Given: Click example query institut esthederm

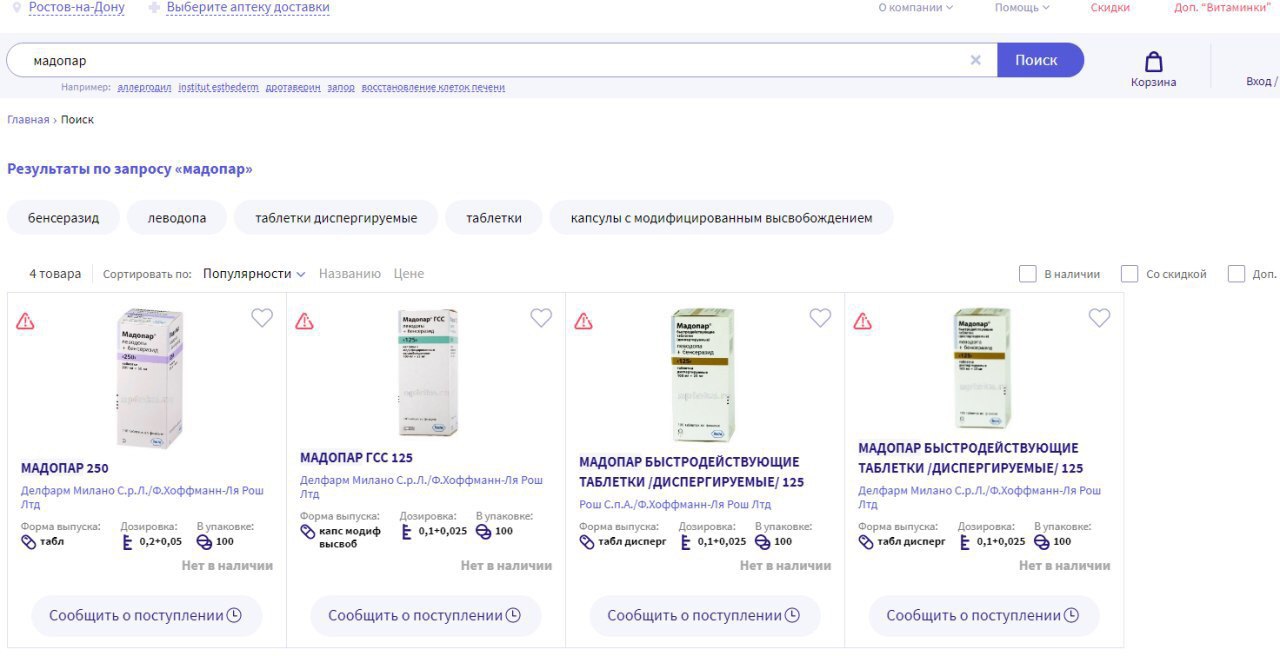Looking at the screenshot, I should (218, 88).
